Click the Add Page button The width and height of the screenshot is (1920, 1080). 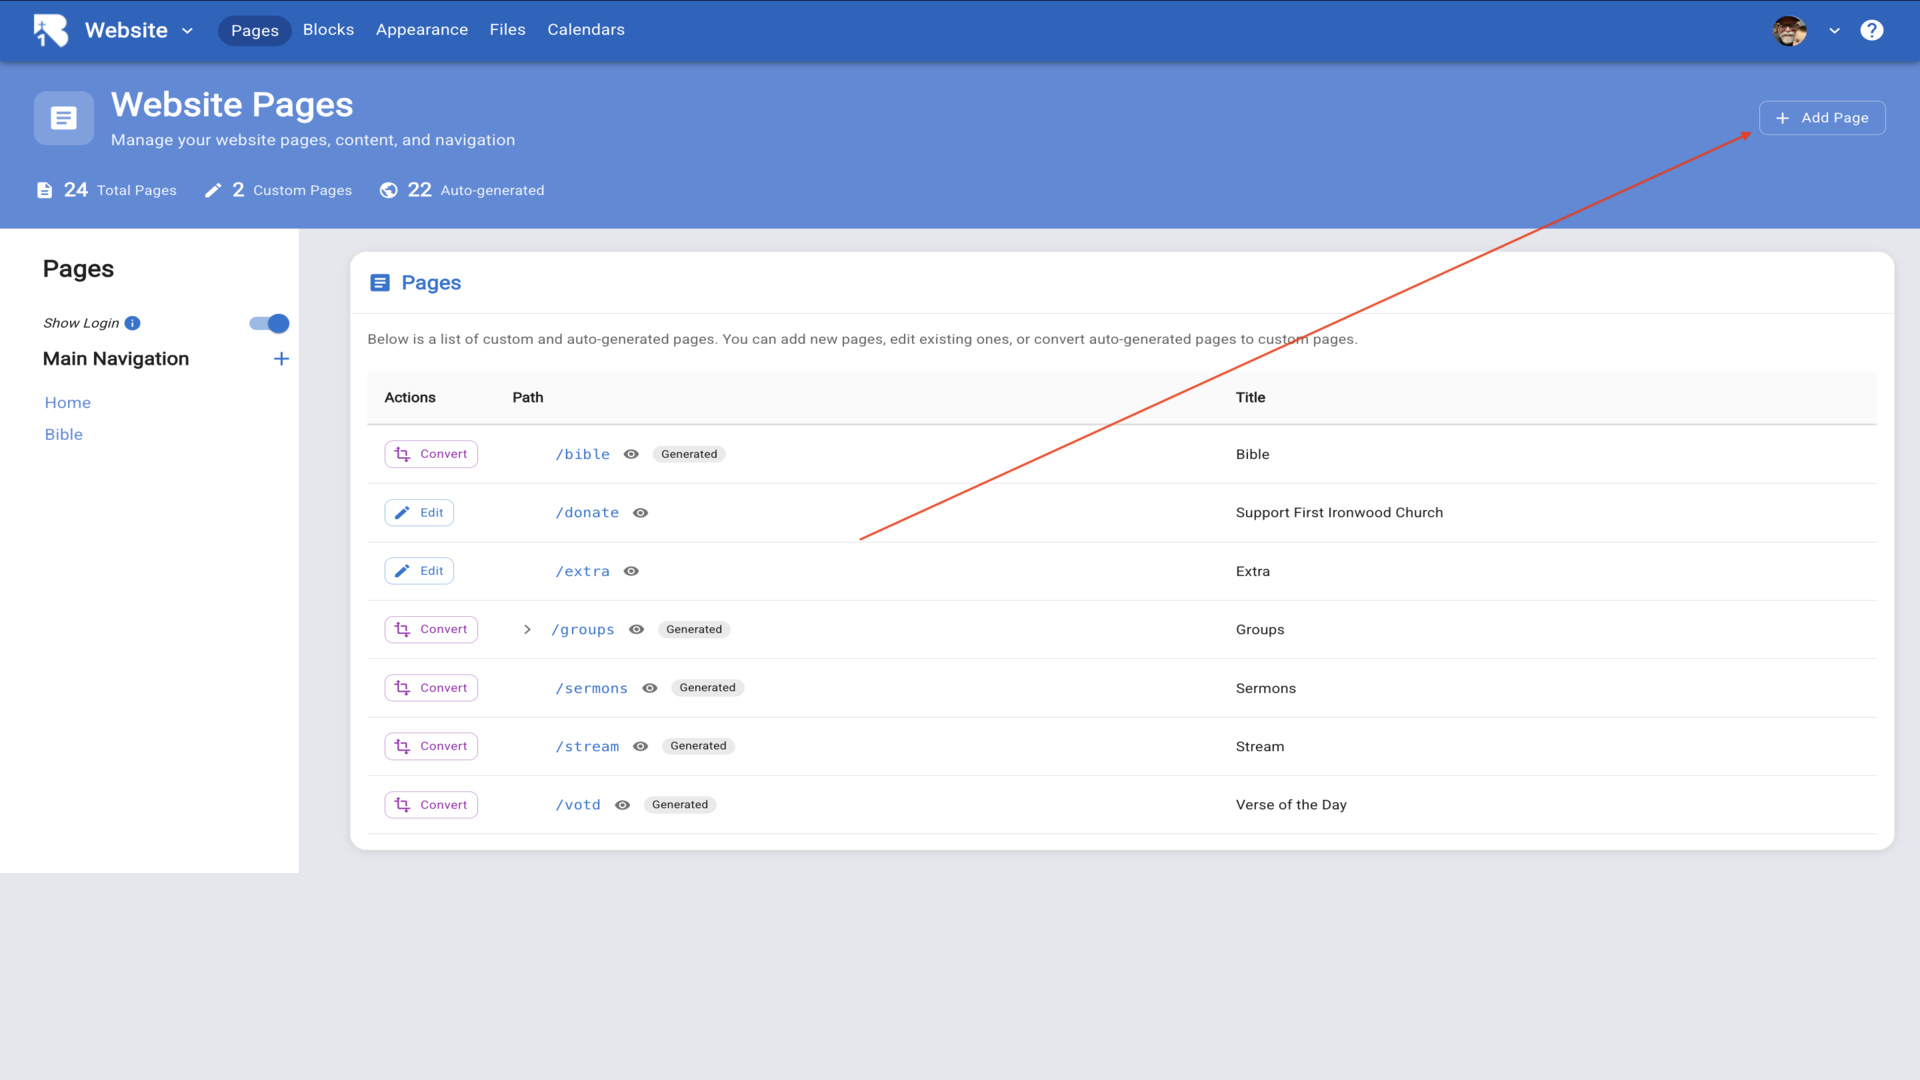[x=1821, y=118]
